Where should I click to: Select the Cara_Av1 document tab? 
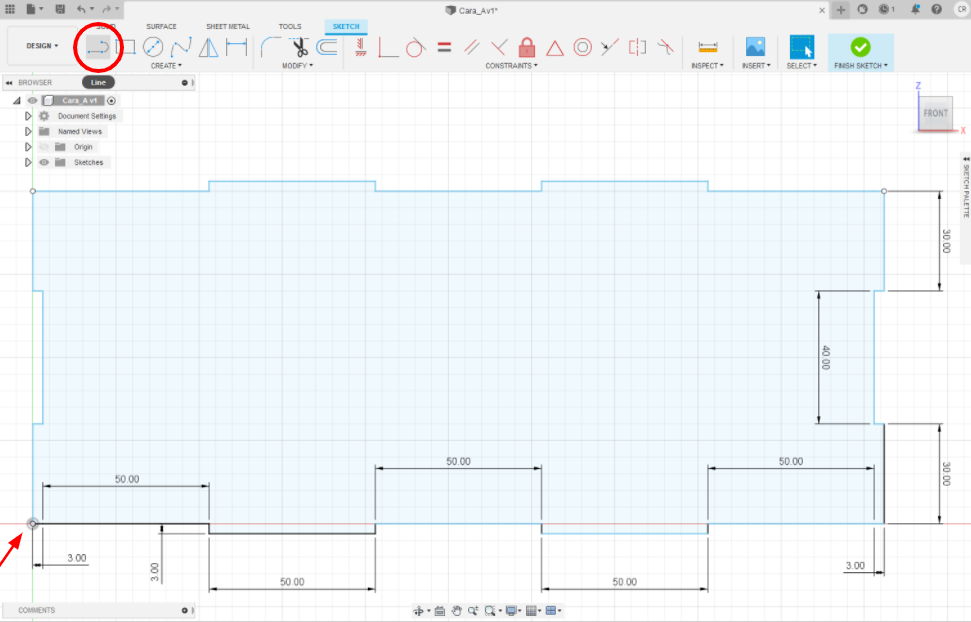[472, 11]
